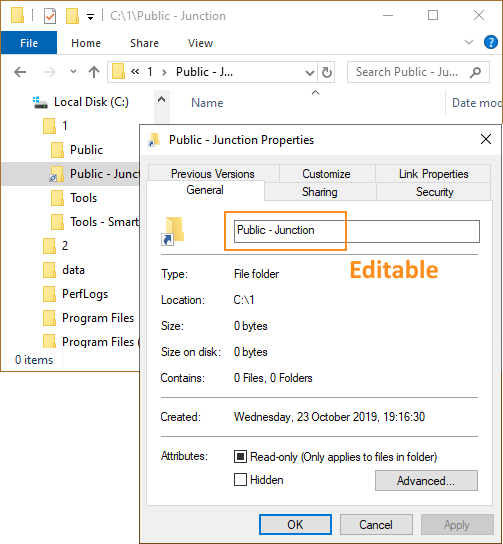The width and height of the screenshot is (503, 544).
Task: Select the Tools folder in tree
Action: [x=84, y=198]
